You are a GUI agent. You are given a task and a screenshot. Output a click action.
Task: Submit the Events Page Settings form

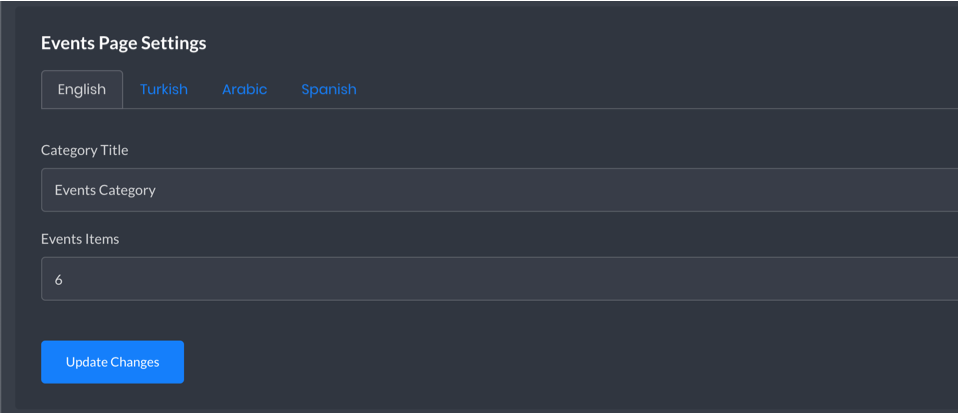pyautogui.click(x=113, y=362)
